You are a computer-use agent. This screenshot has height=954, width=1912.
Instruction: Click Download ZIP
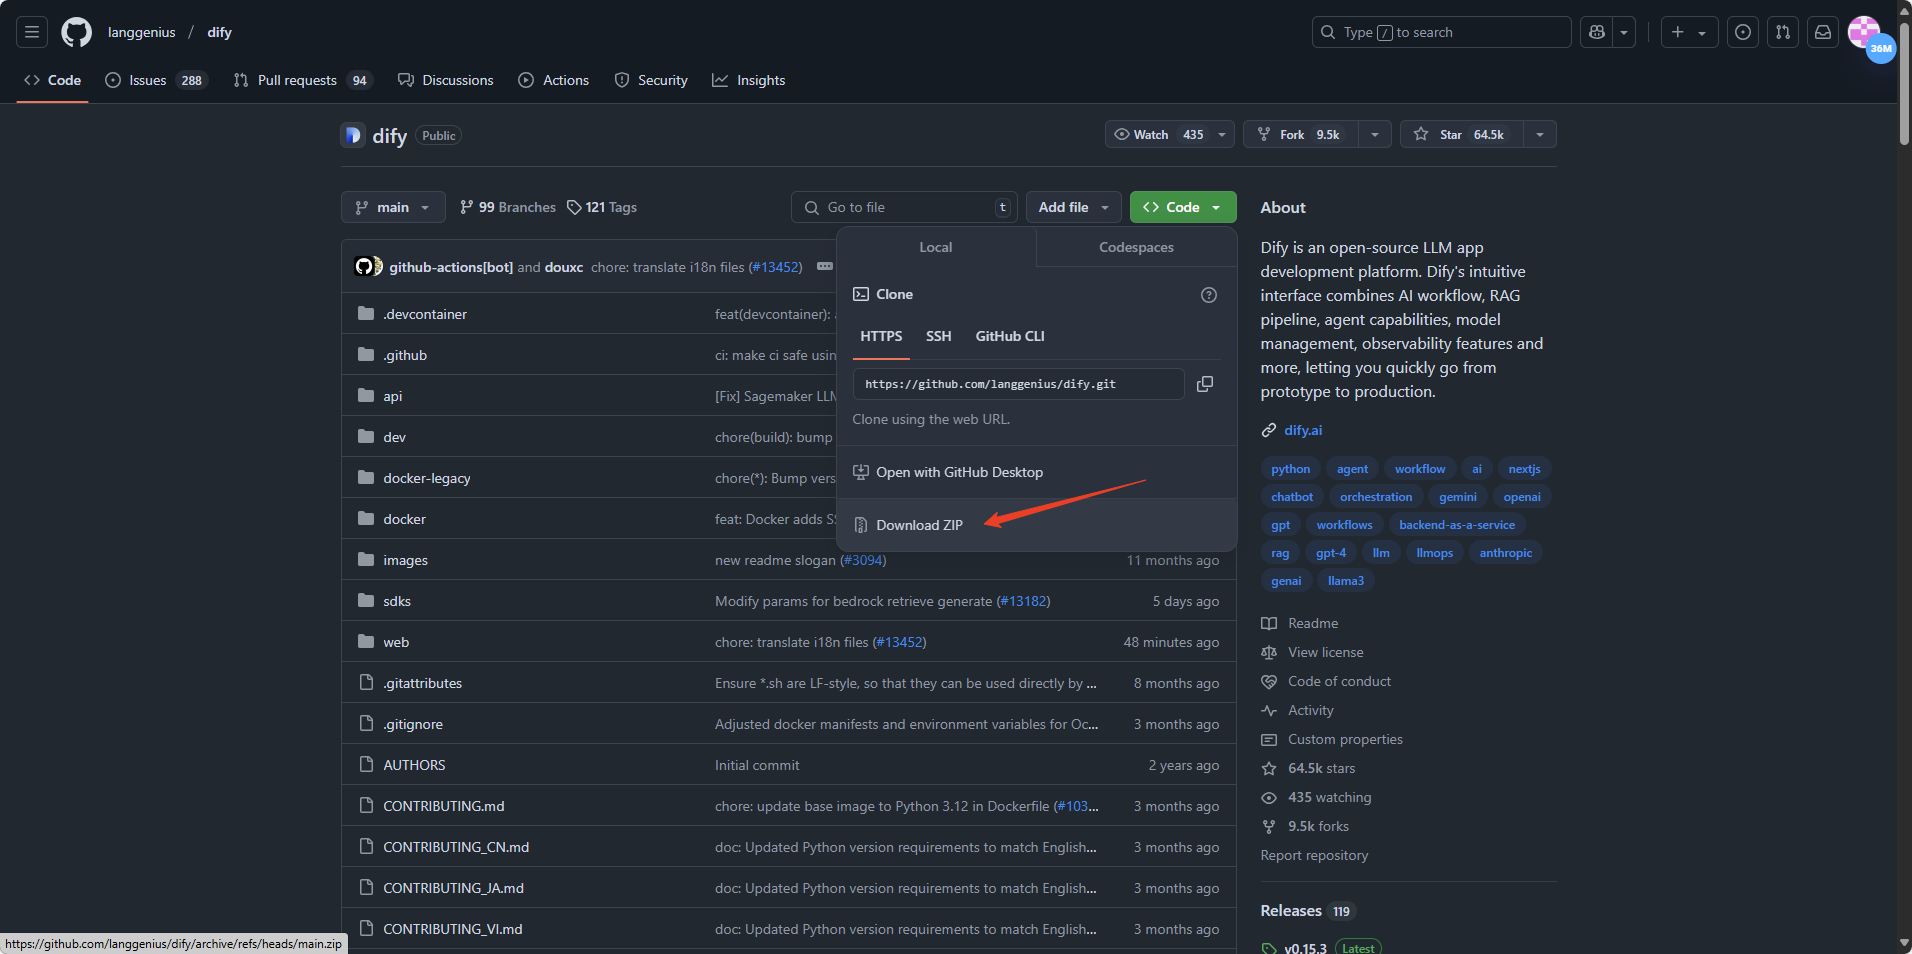(1037, 525)
